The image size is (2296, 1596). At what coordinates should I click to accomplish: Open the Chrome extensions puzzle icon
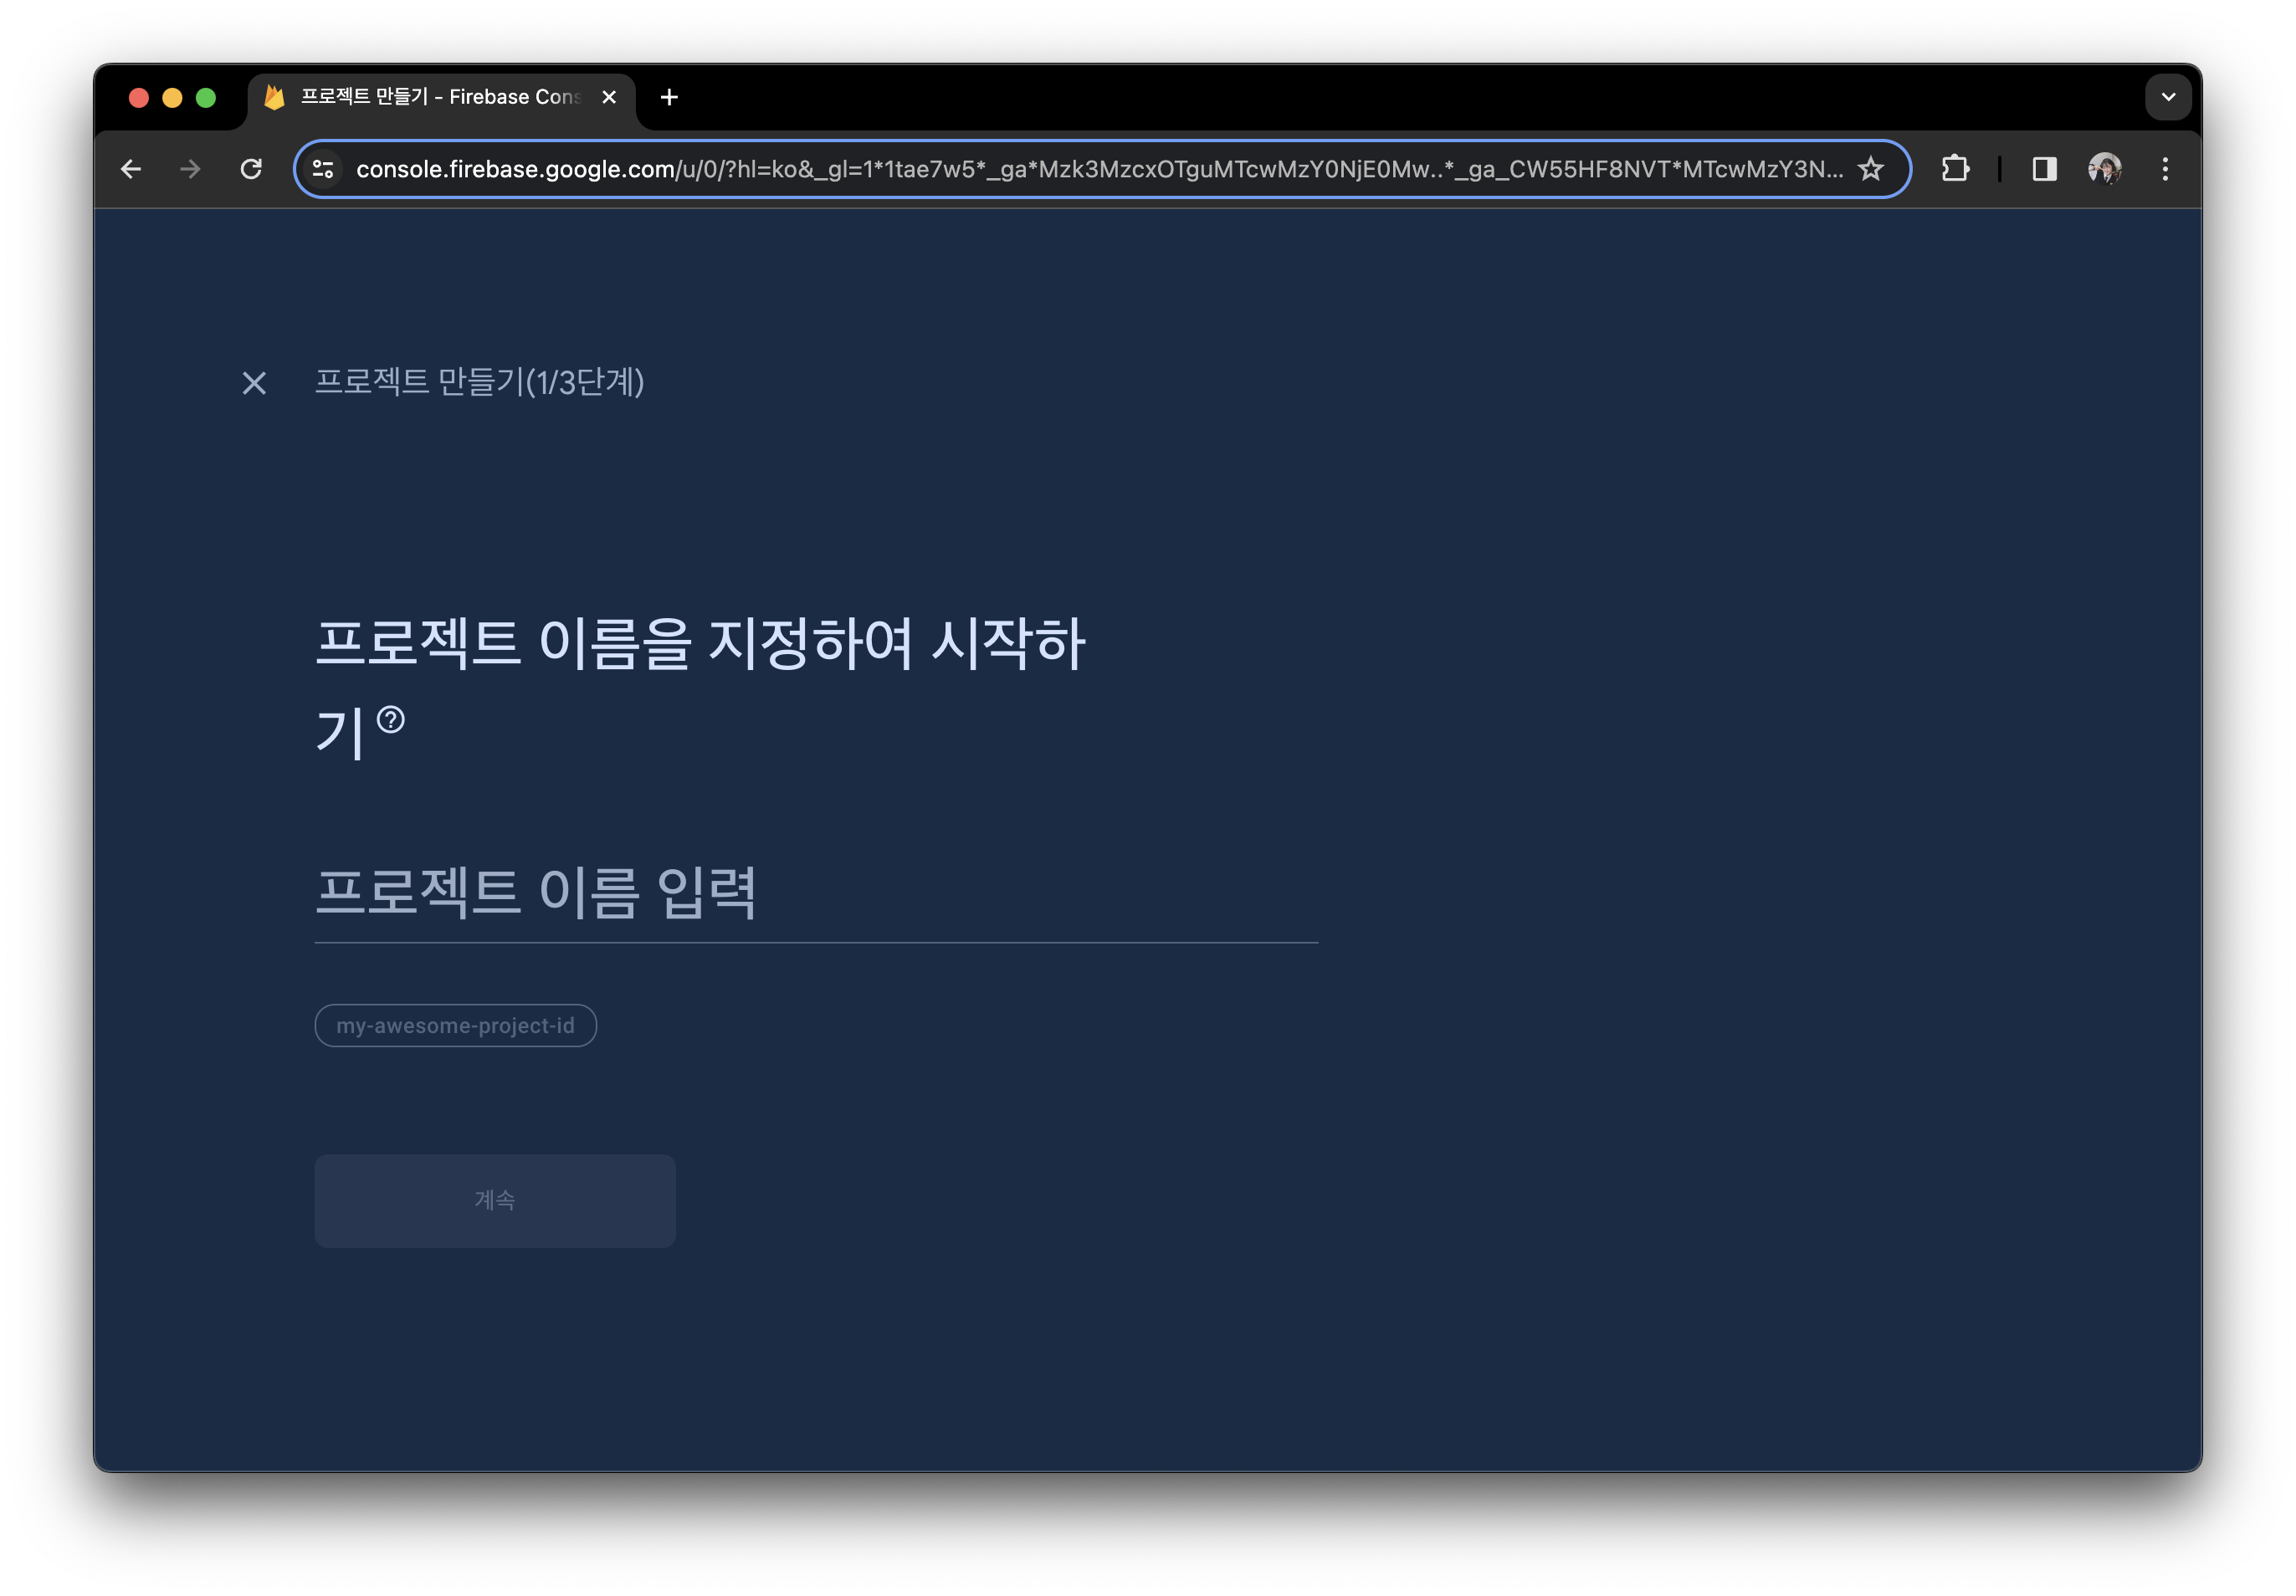click(x=1955, y=169)
